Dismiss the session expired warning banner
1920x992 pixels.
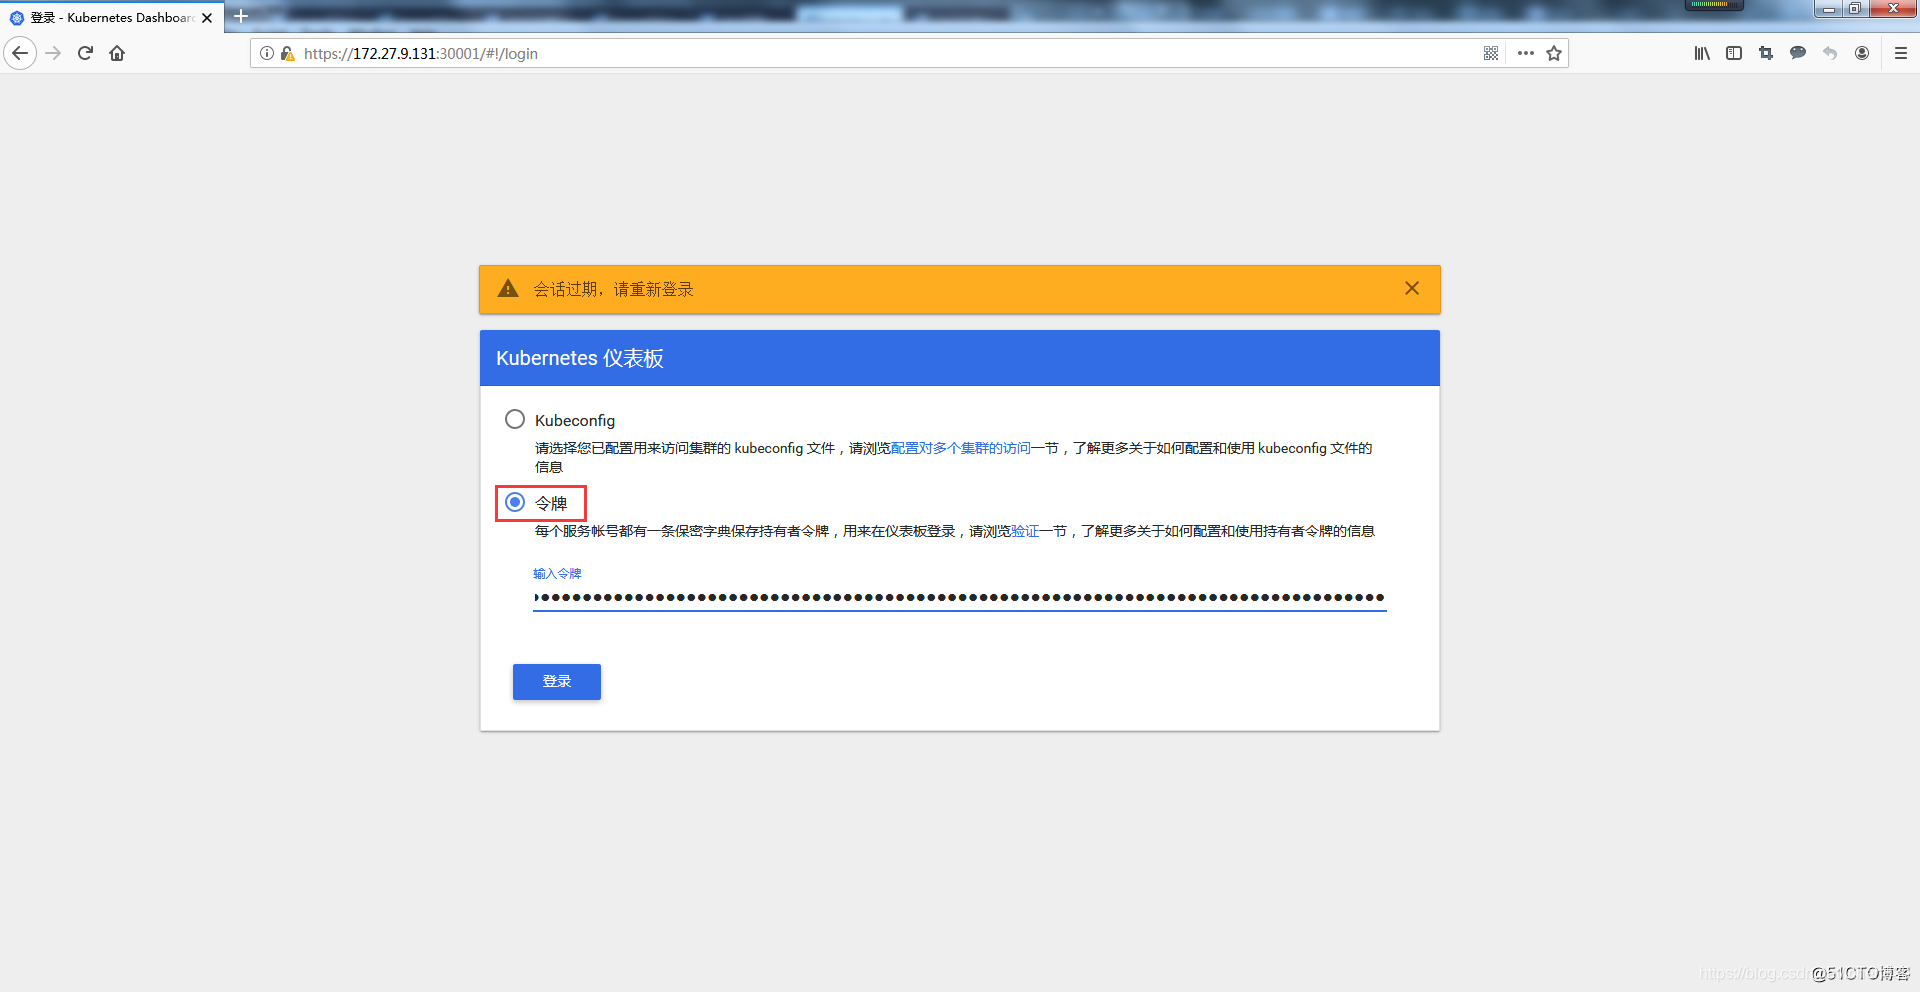tap(1412, 288)
